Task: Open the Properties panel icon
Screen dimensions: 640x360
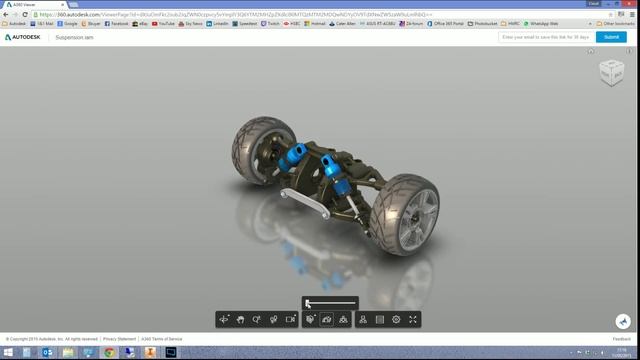Action: coord(380,320)
